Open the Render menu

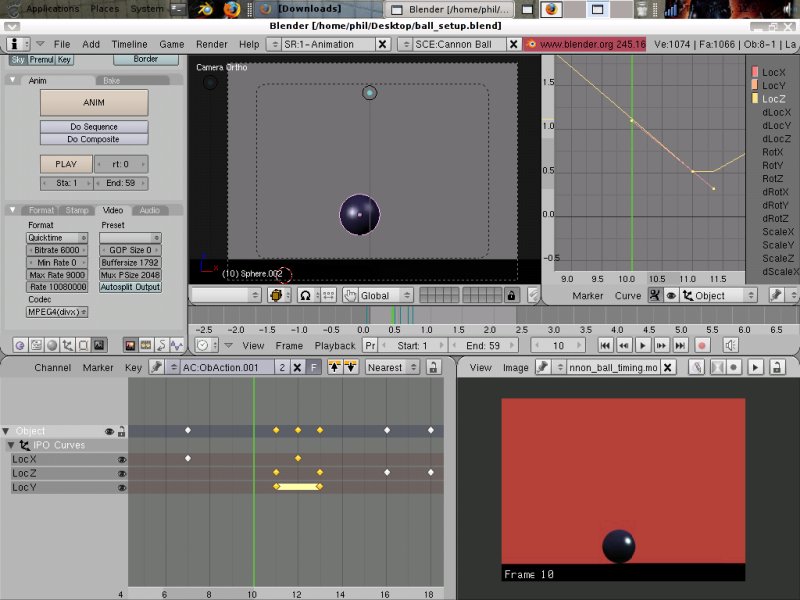tap(212, 44)
